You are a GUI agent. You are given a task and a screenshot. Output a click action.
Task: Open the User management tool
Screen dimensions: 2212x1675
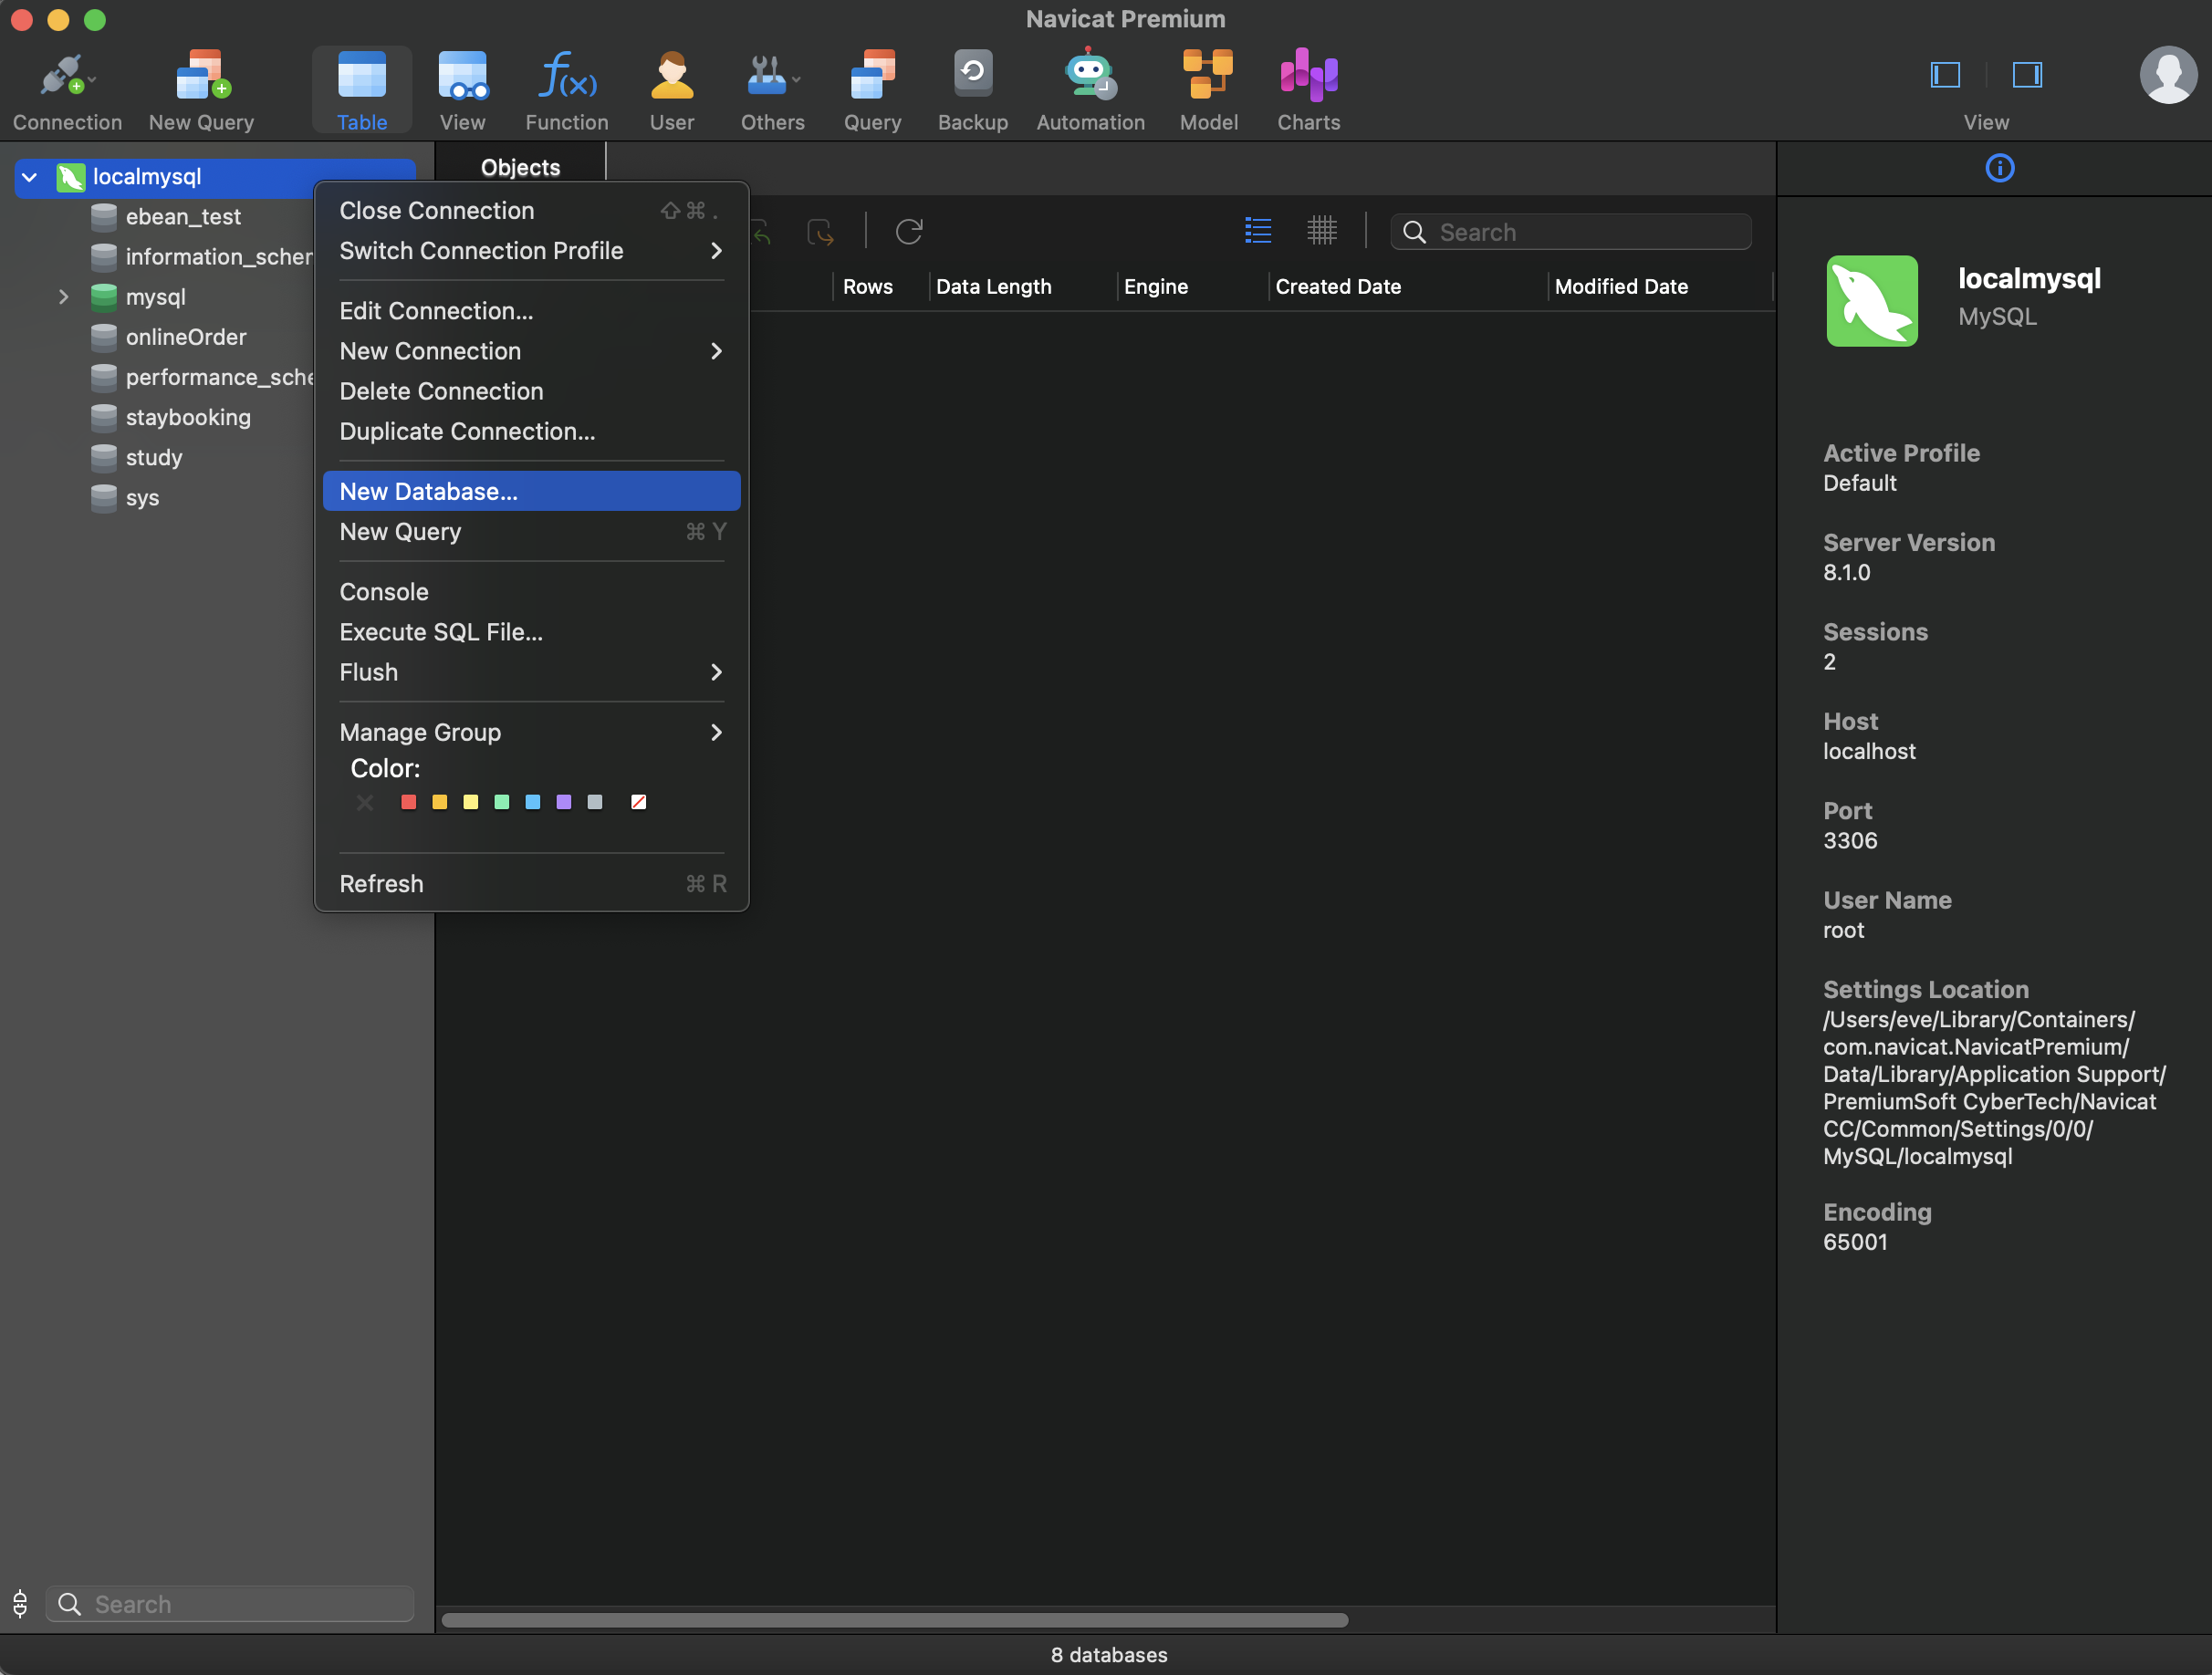point(671,88)
